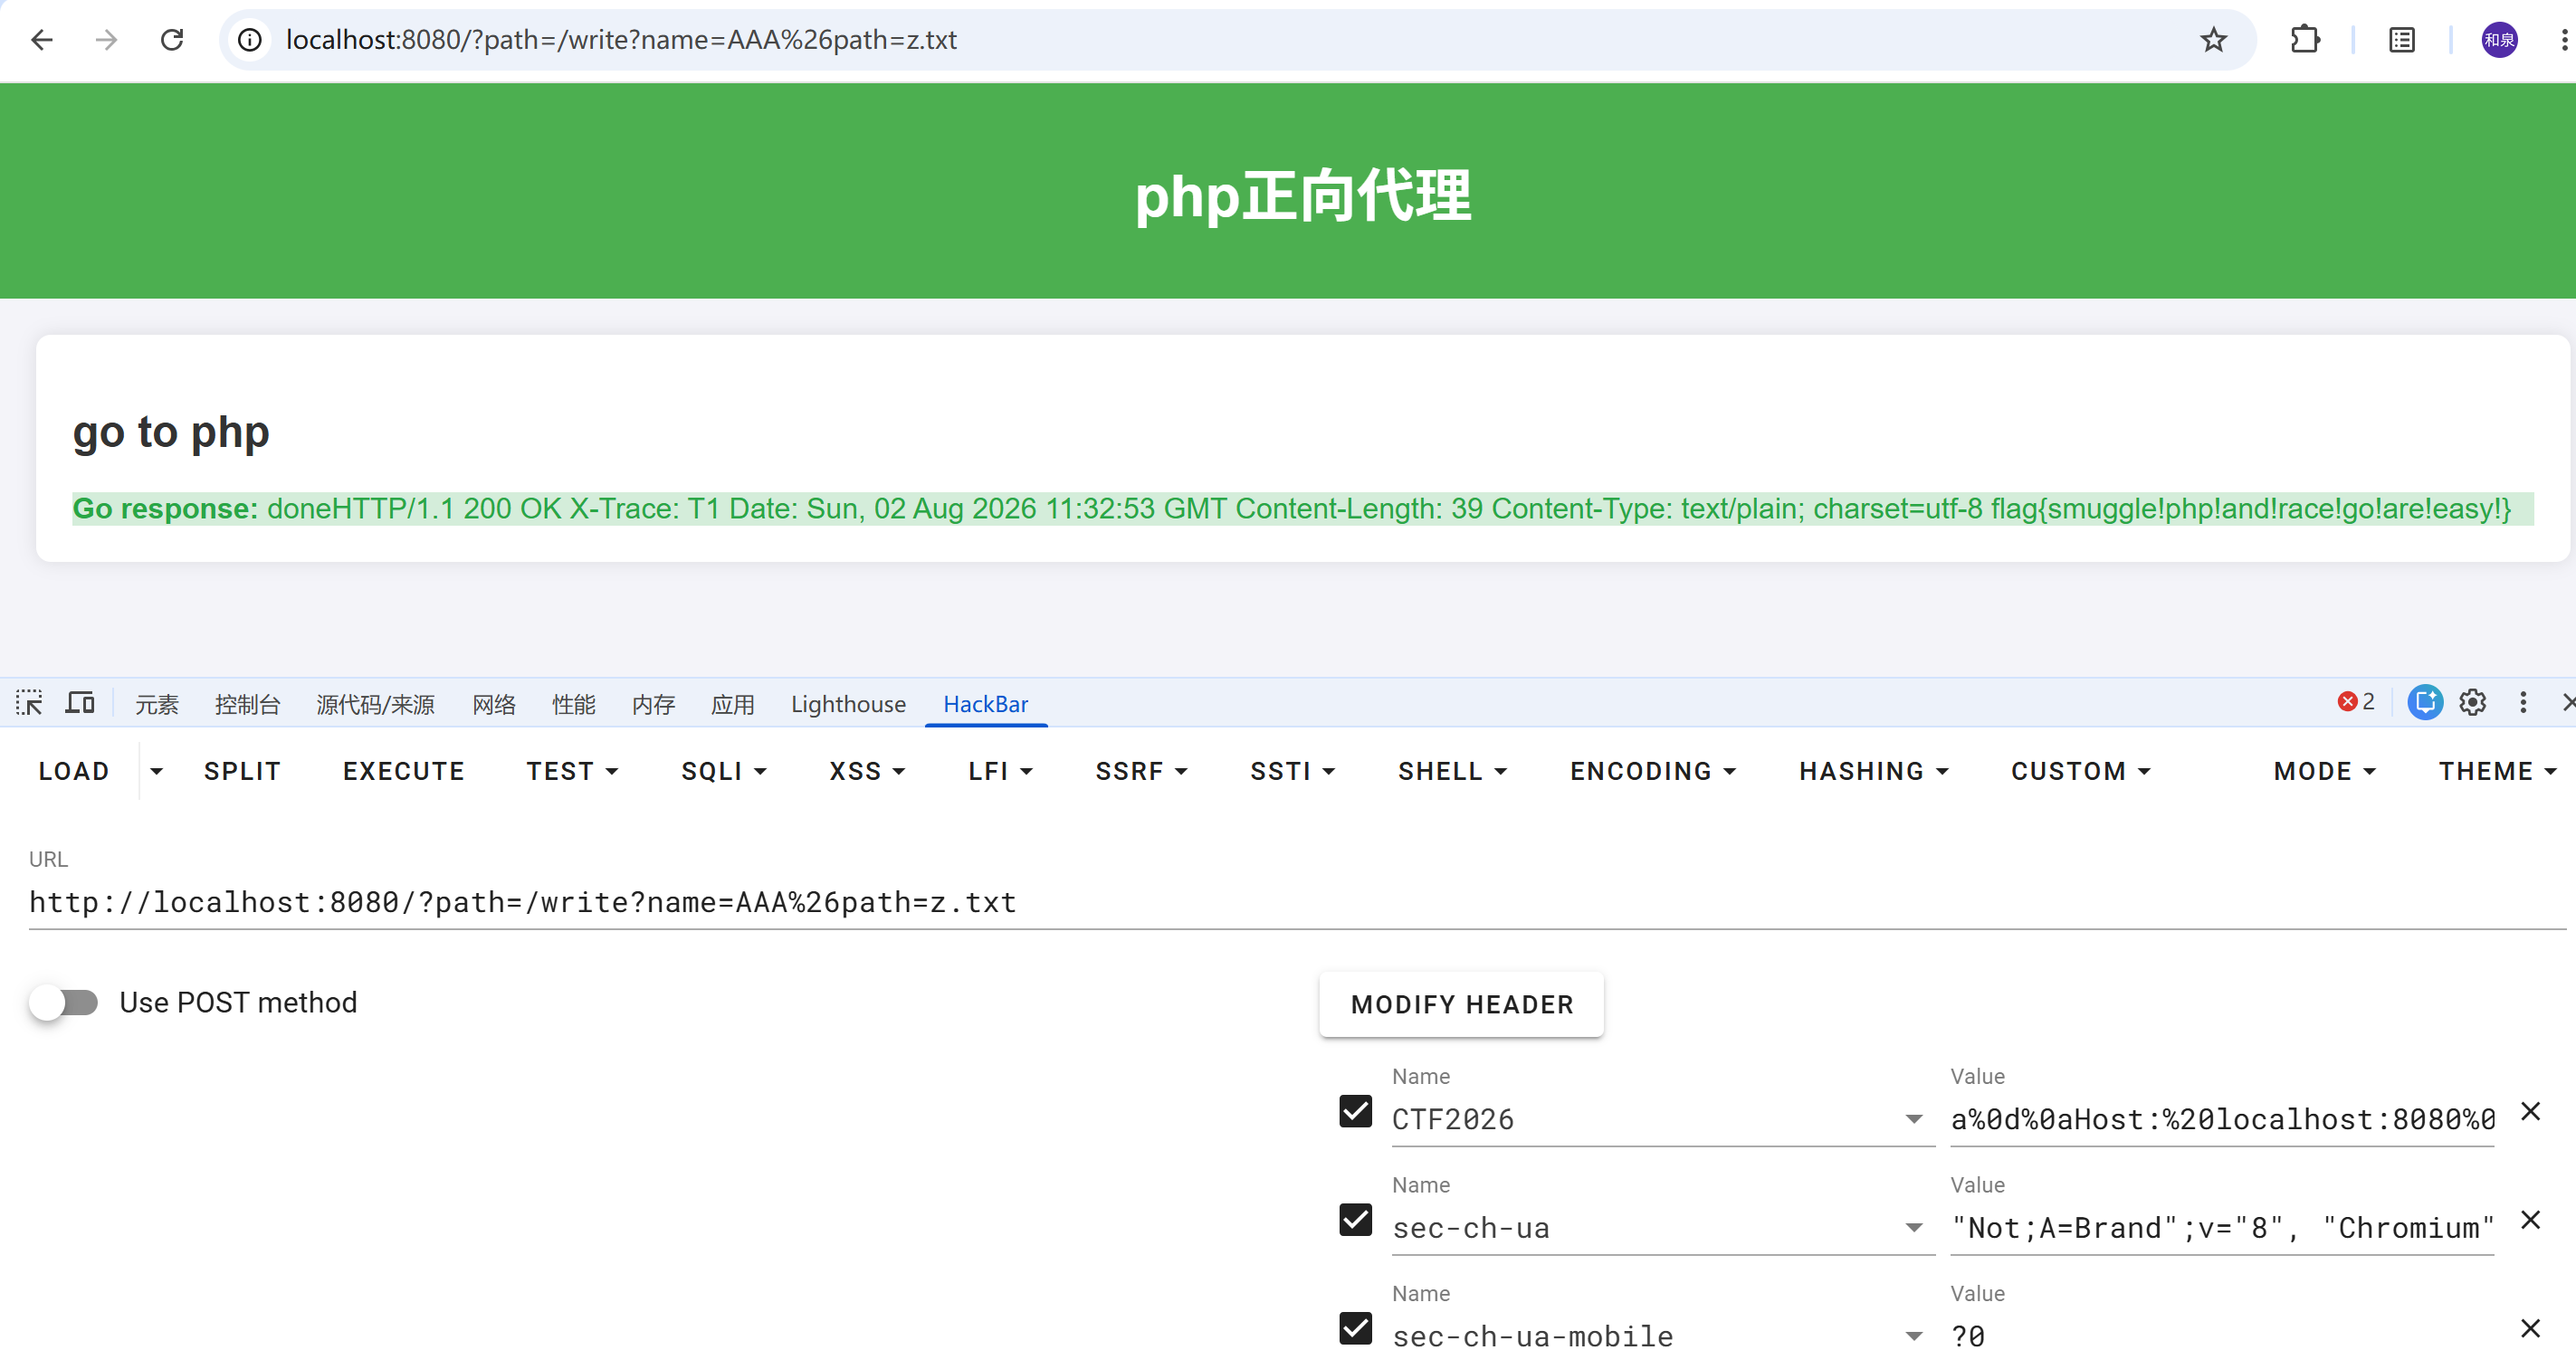
Task: Switch to the 内存 DevTools tab
Action: [x=653, y=704]
